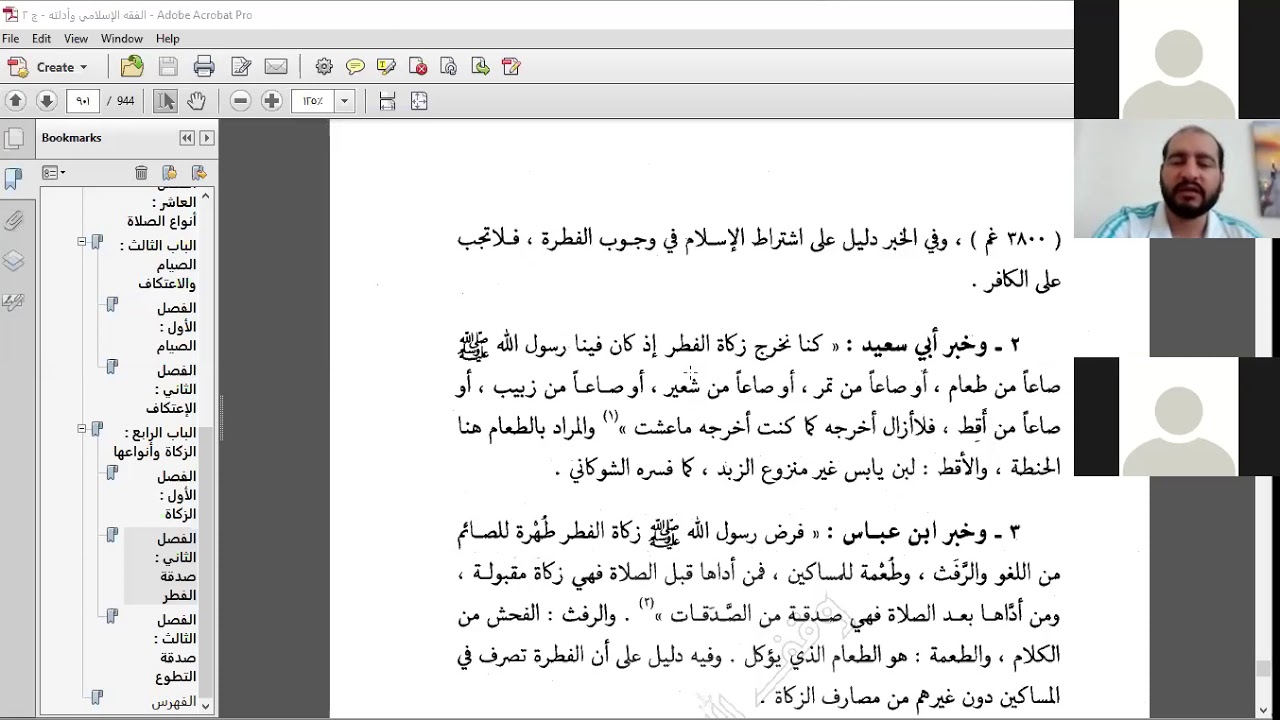This screenshot has width=1280, height=720.
Task: Click the Bookmarks panel right arrow button
Action: click(x=207, y=138)
